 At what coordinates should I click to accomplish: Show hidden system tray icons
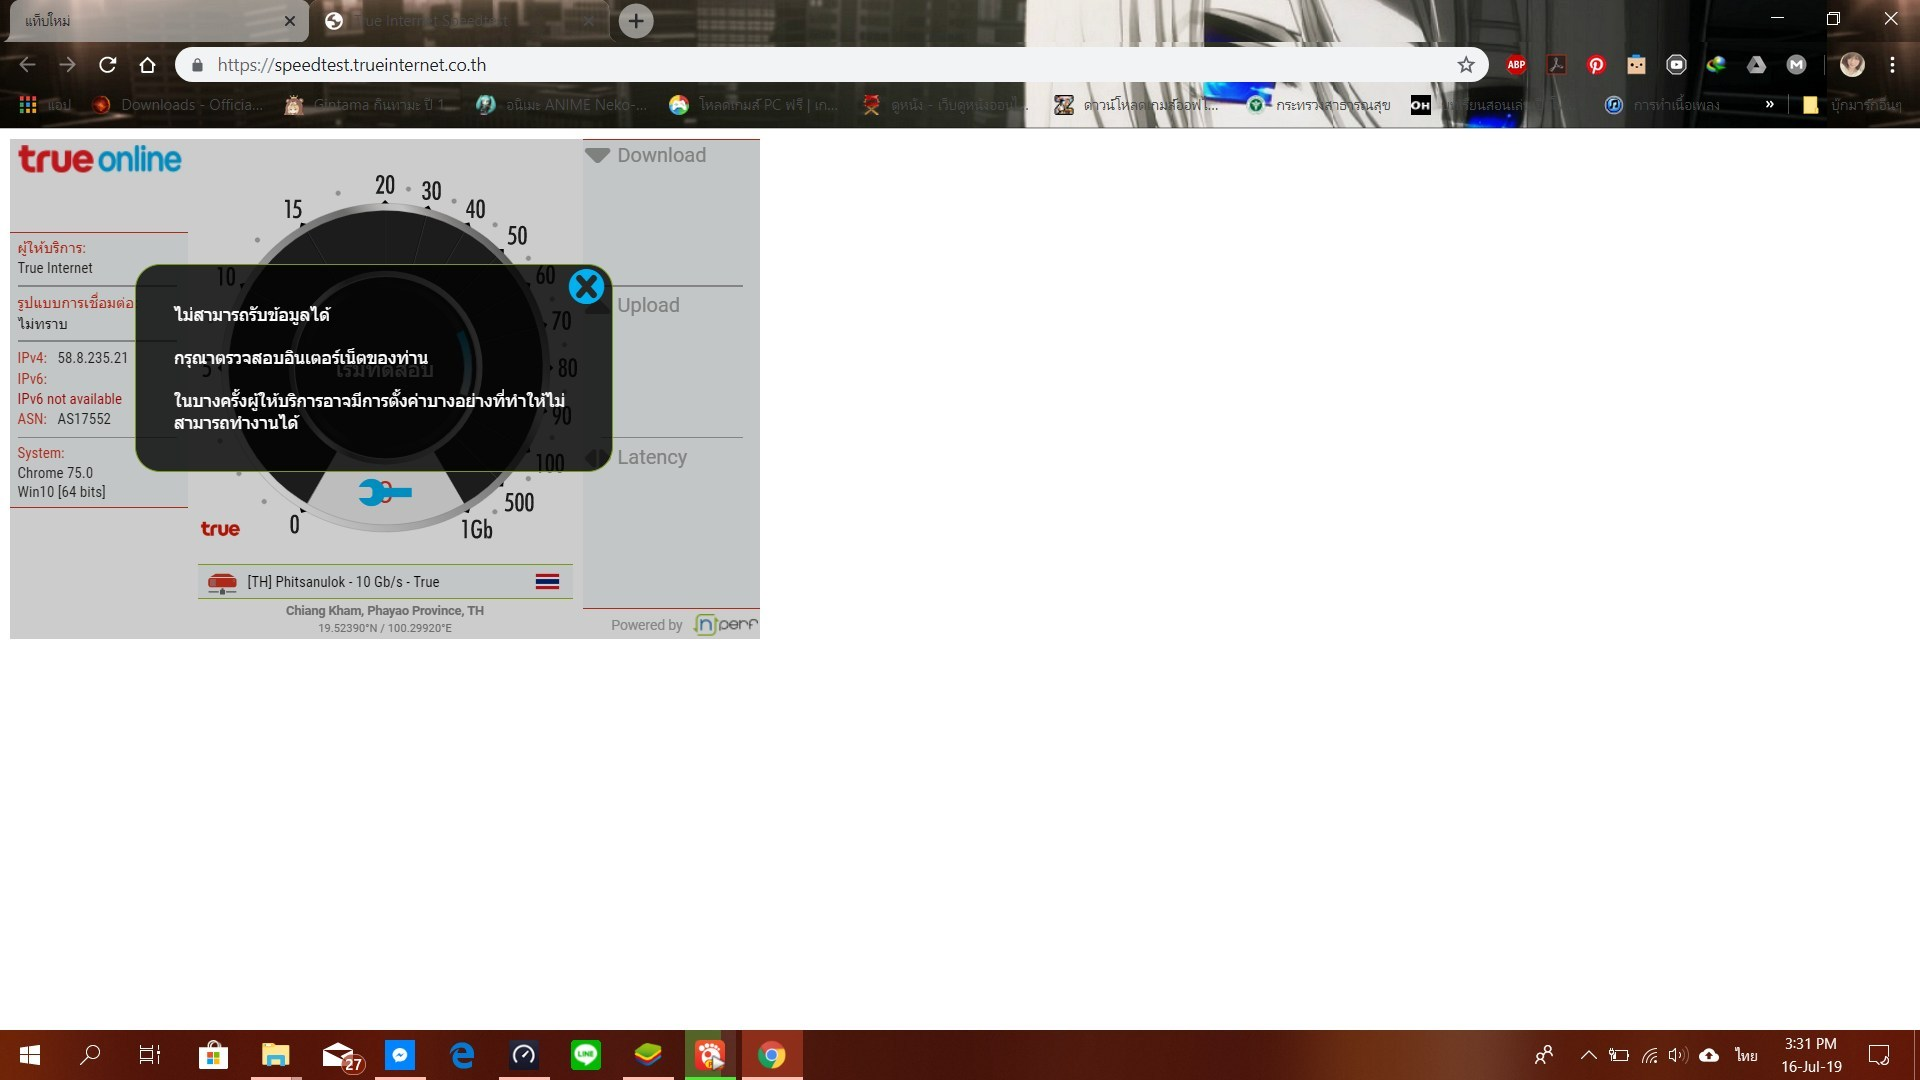tap(1588, 1055)
